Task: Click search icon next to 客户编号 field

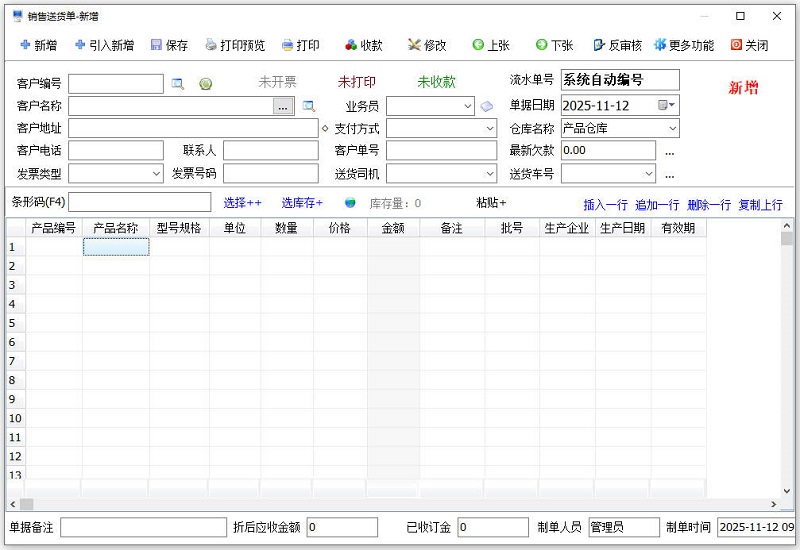Action: (x=178, y=84)
